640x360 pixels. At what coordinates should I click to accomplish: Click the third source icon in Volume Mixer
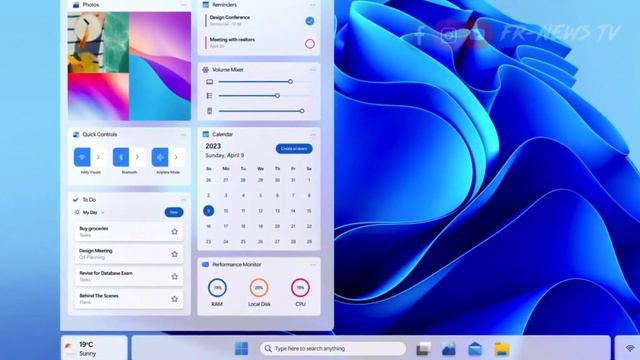click(209, 111)
